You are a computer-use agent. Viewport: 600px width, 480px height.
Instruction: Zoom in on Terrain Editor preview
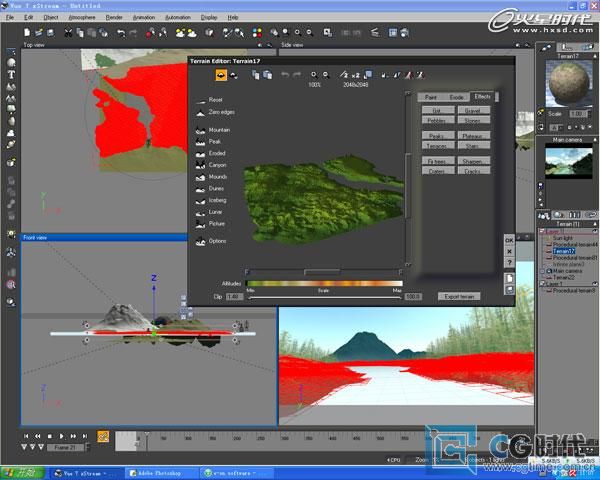click(313, 75)
